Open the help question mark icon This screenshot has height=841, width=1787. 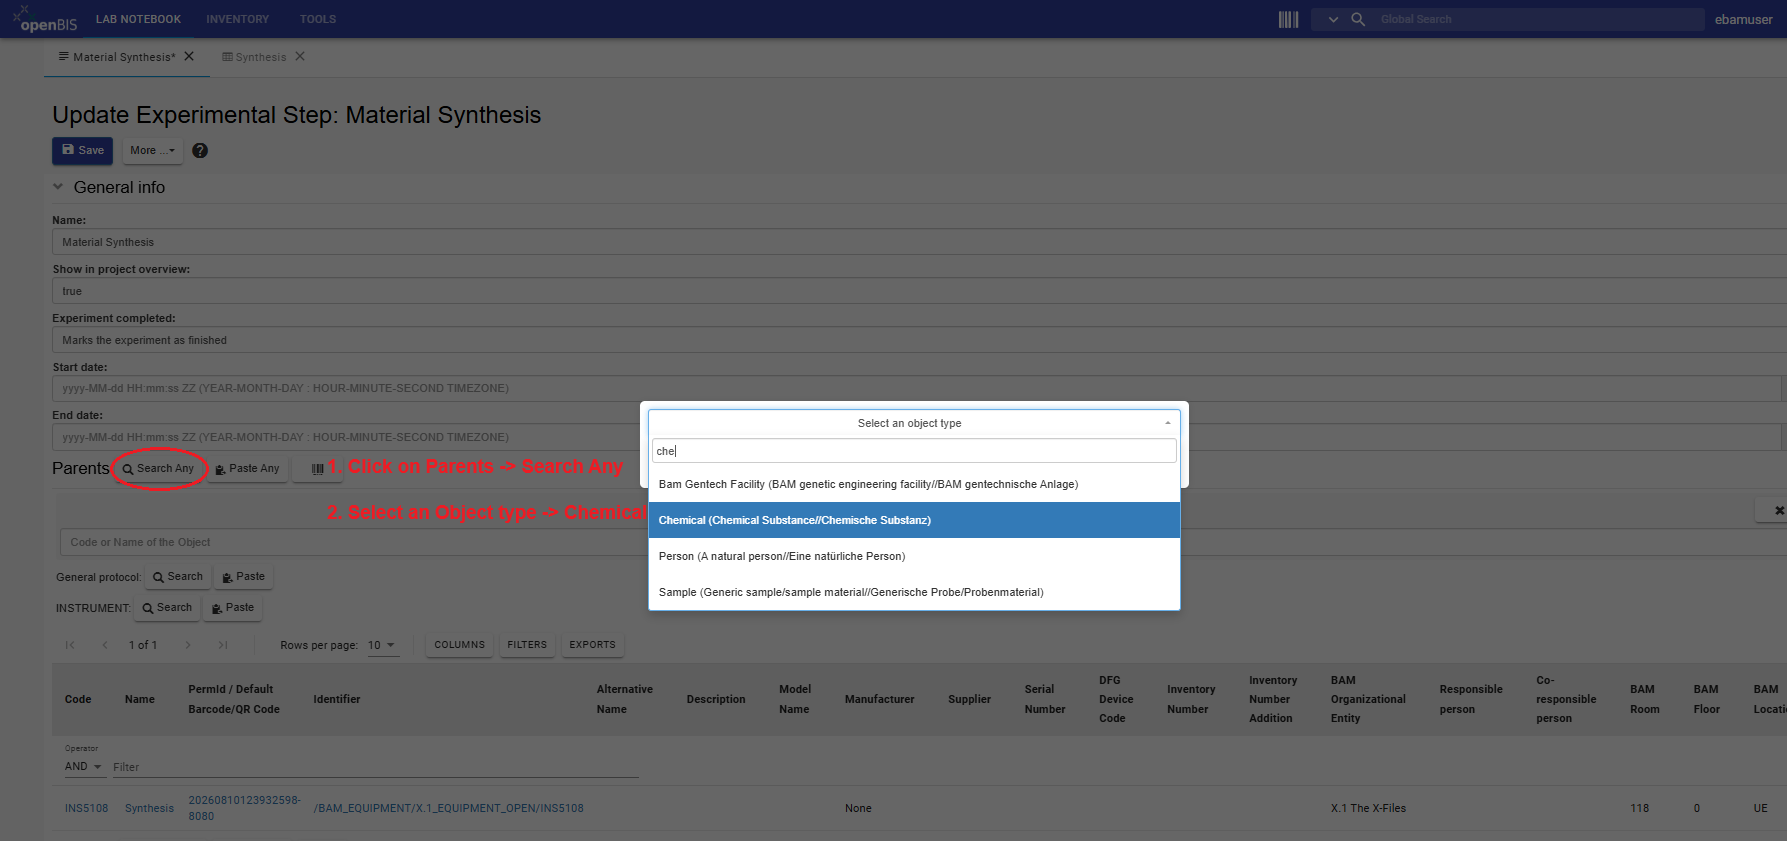(200, 151)
